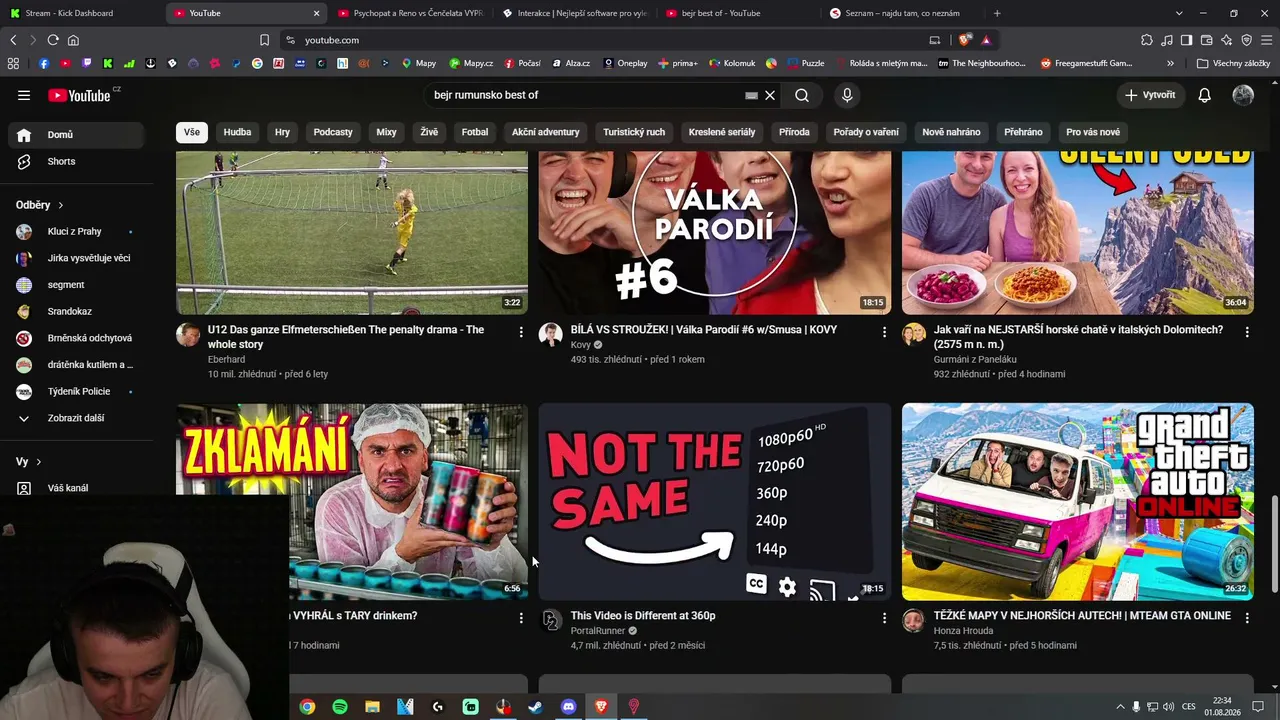The image size is (1280, 720).
Task: Open options for GTA Online video
Action: coord(1247,618)
